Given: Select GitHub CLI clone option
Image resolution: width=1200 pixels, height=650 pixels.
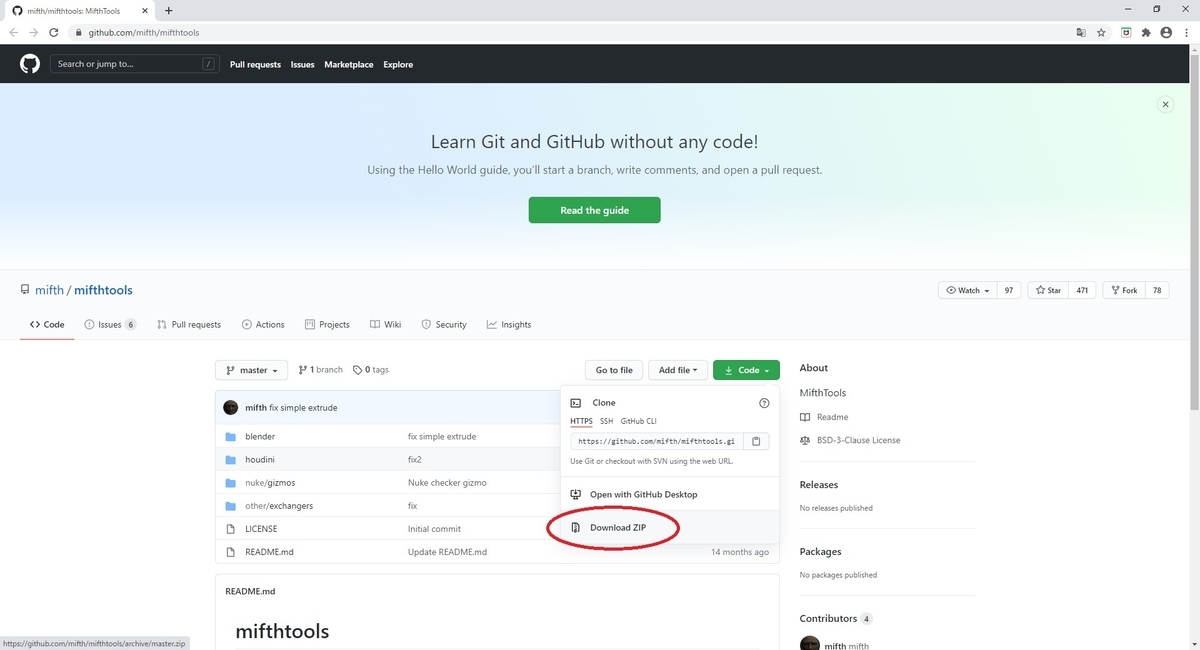Looking at the screenshot, I should click(639, 421).
